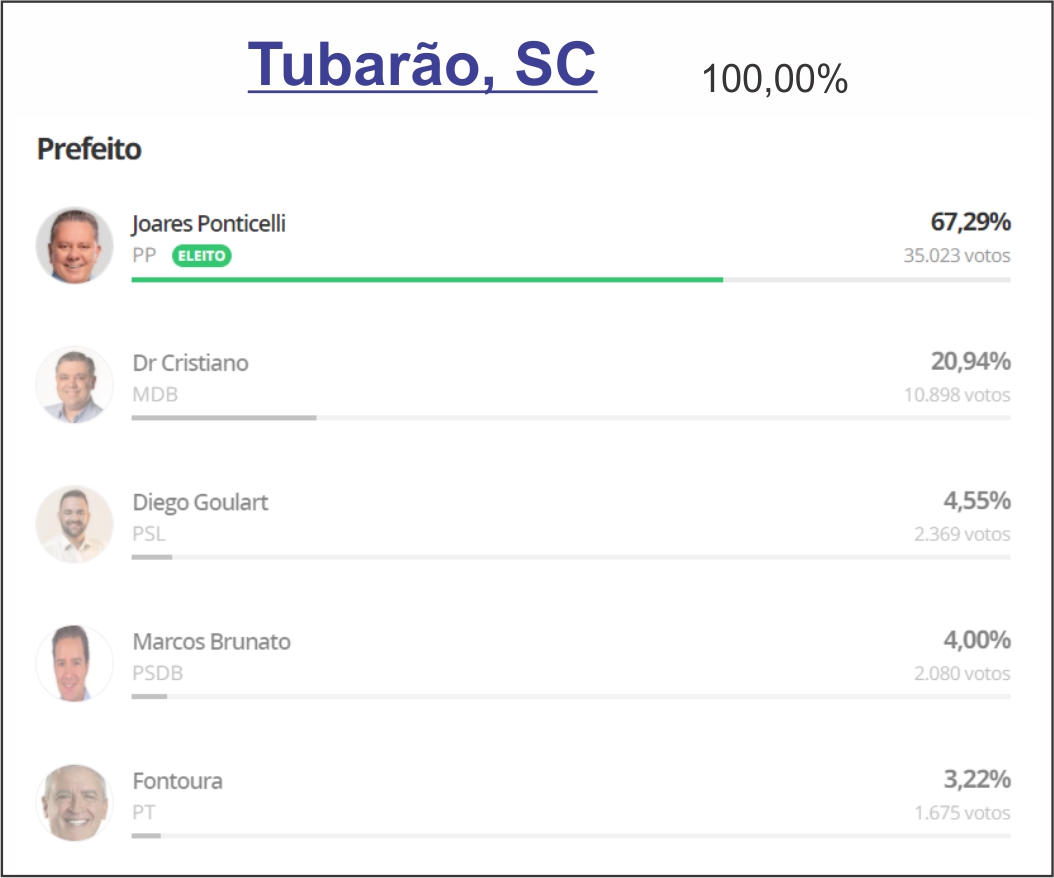Click the 67,29% percentage figure

coord(971,222)
